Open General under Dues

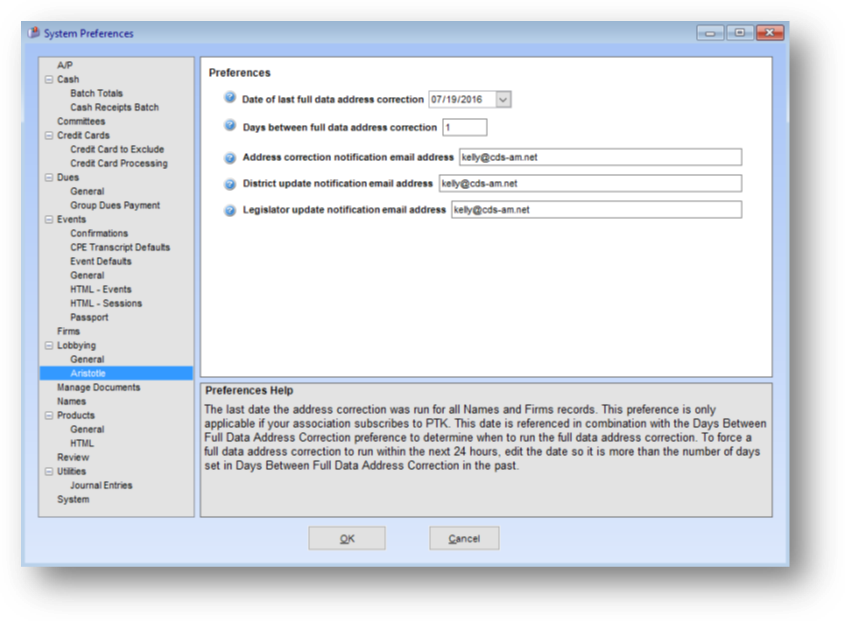pos(87,191)
